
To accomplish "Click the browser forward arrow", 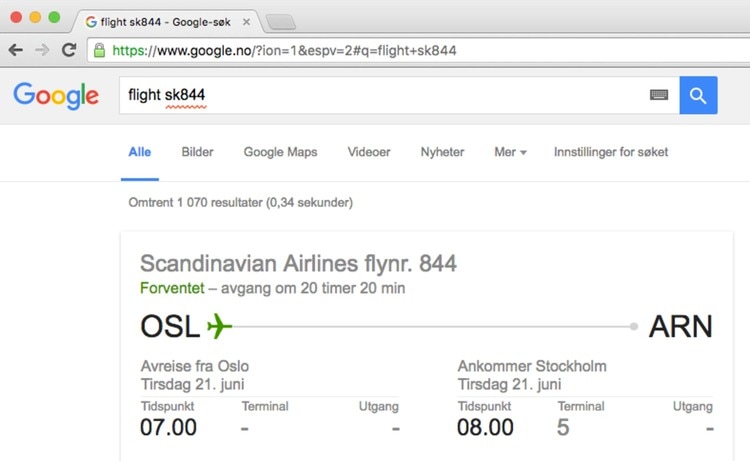I will [42, 49].
